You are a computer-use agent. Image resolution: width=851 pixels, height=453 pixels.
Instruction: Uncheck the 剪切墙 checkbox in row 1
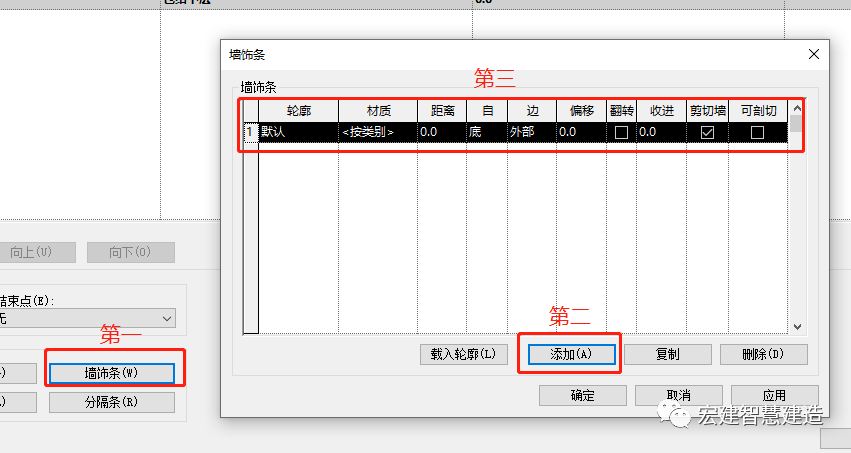[x=707, y=132]
